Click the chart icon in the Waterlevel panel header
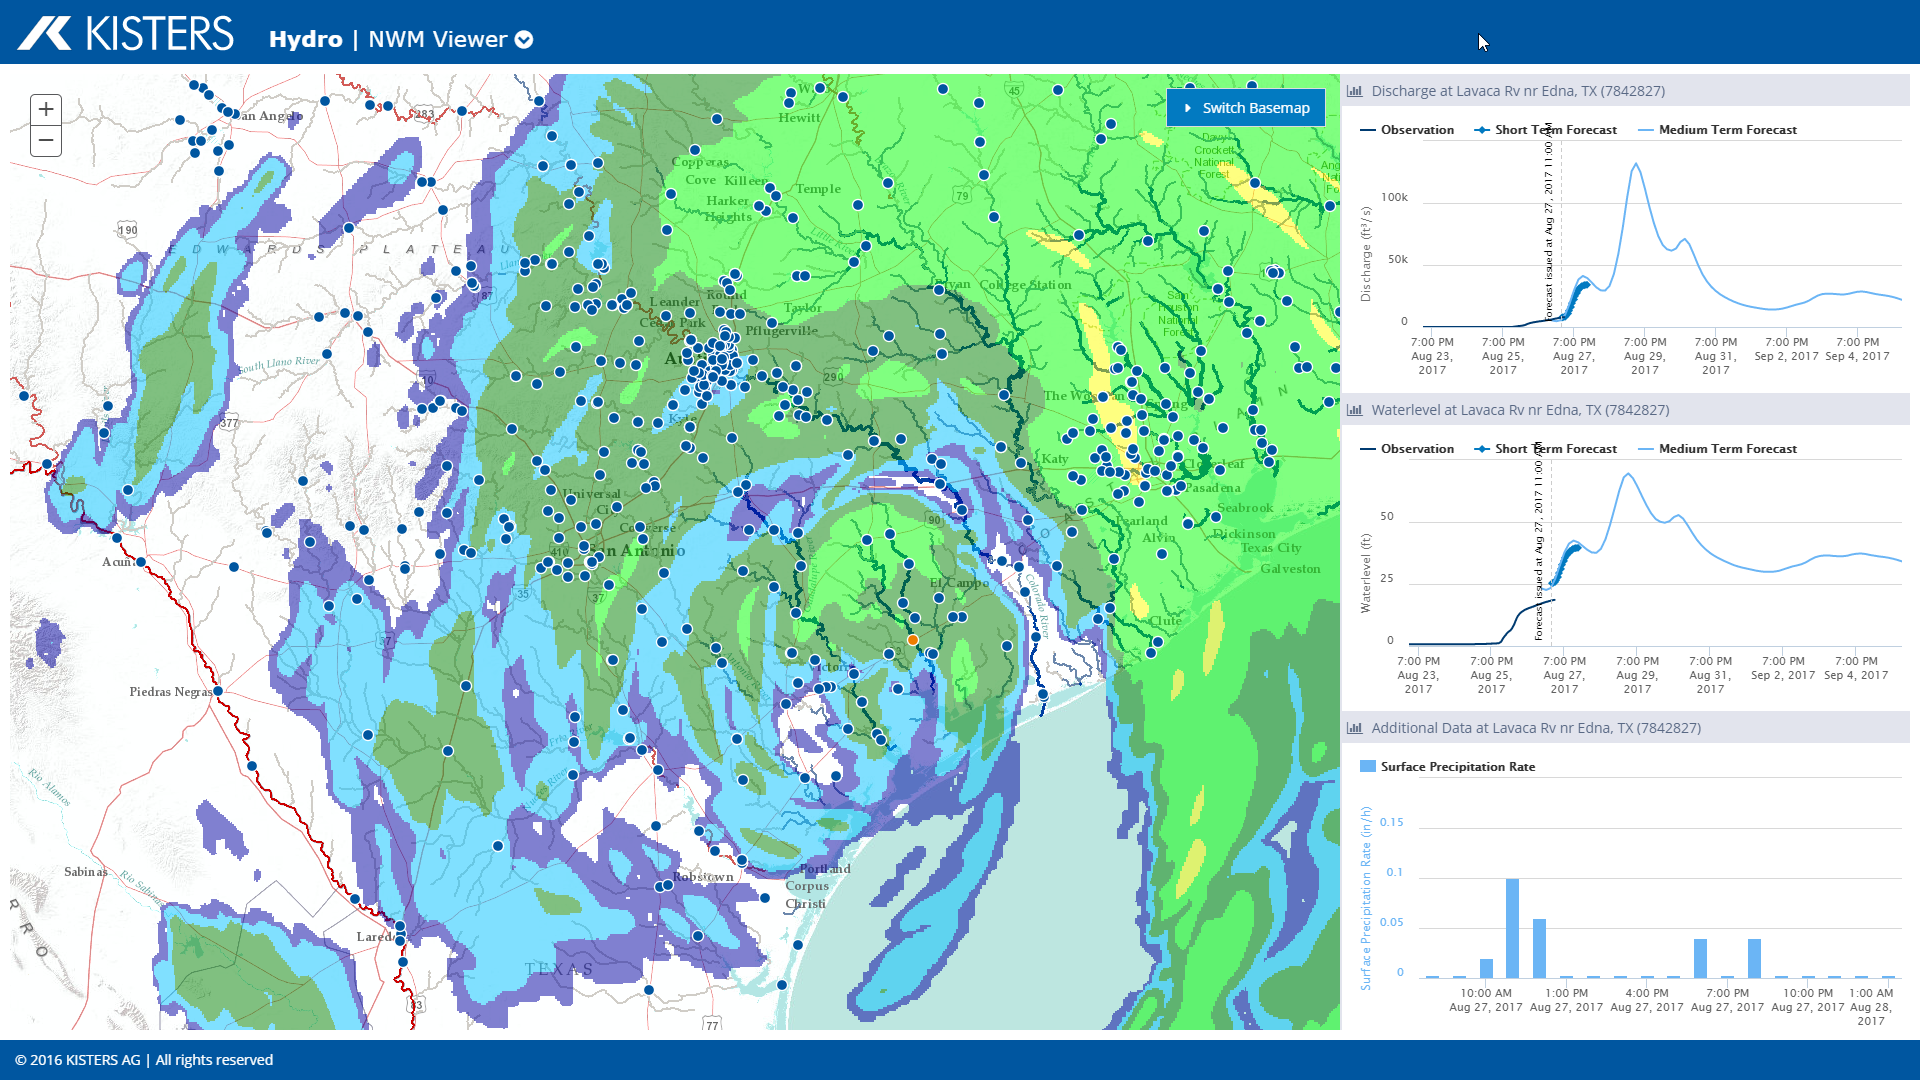 1355,409
